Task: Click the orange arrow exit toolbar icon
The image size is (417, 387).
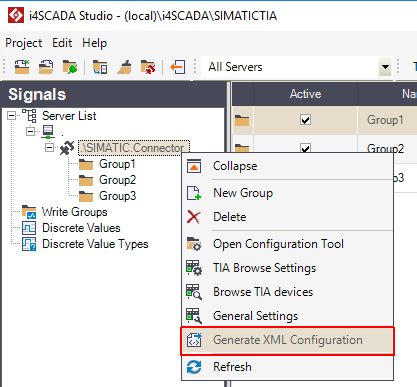Action: point(177,67)
